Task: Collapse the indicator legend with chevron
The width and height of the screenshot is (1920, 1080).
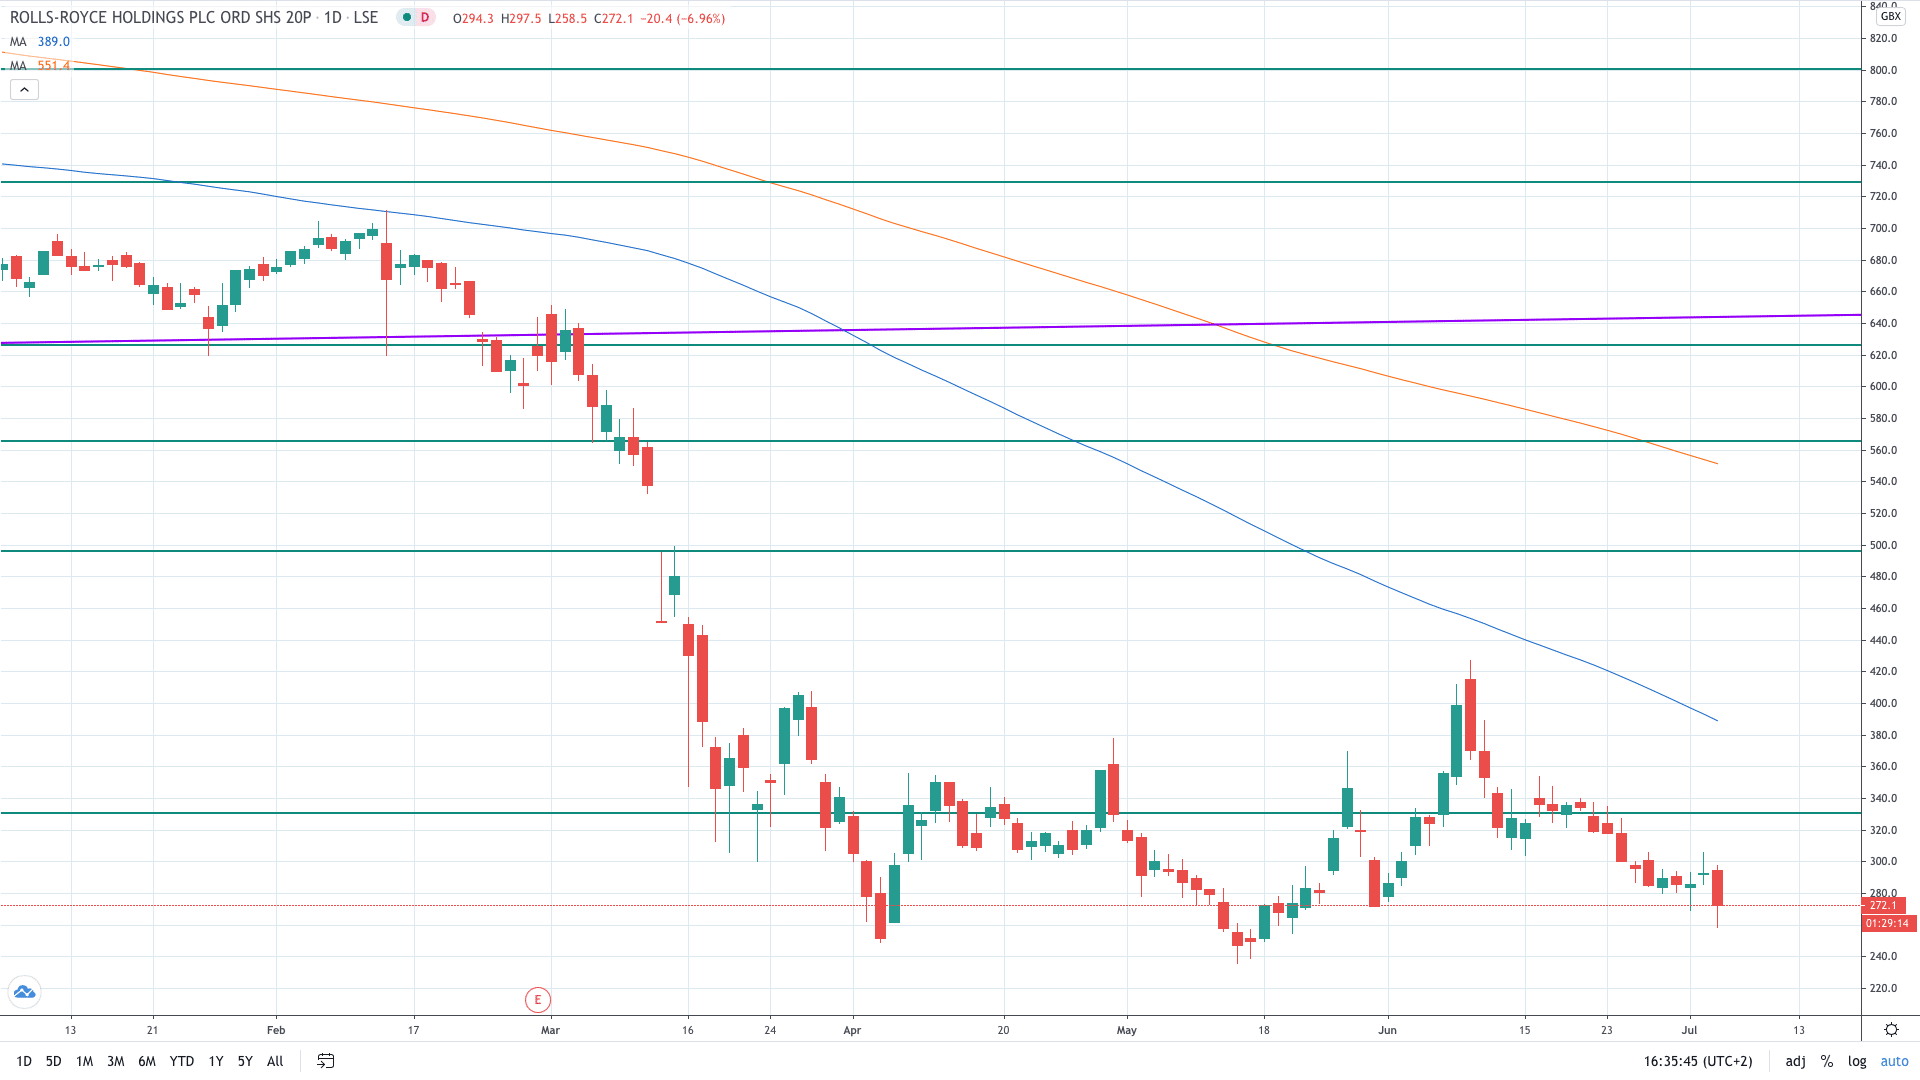Action: (24, 90)
